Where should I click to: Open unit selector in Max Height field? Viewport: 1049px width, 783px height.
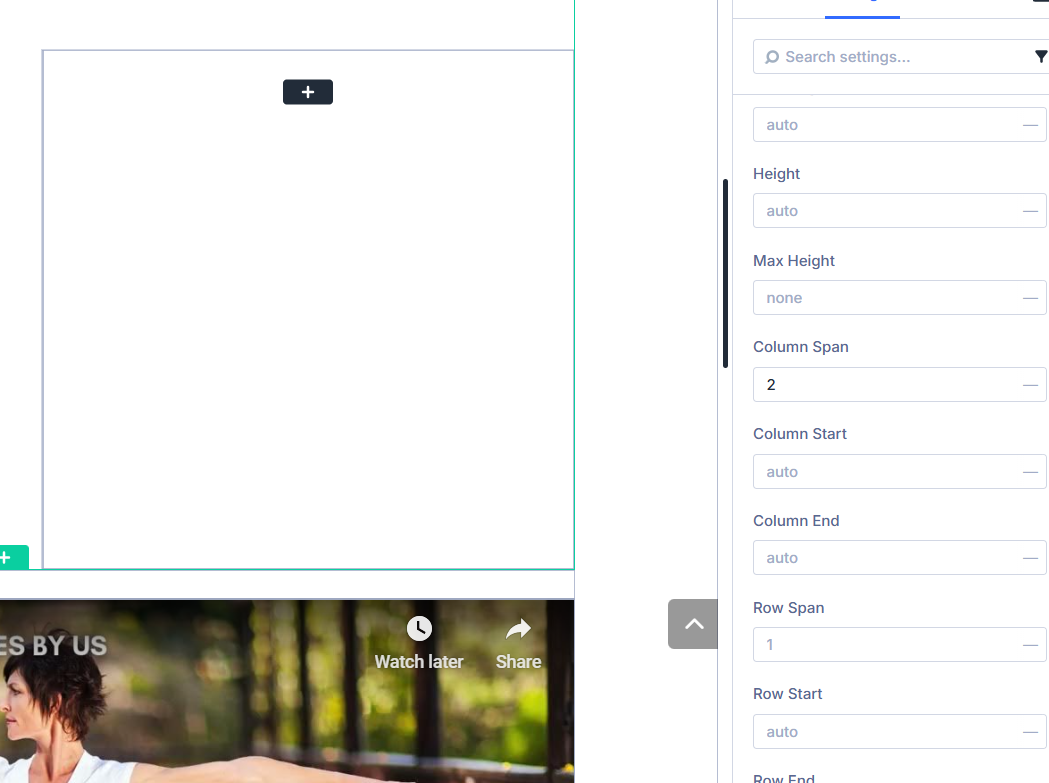(x=1029, y=298)
